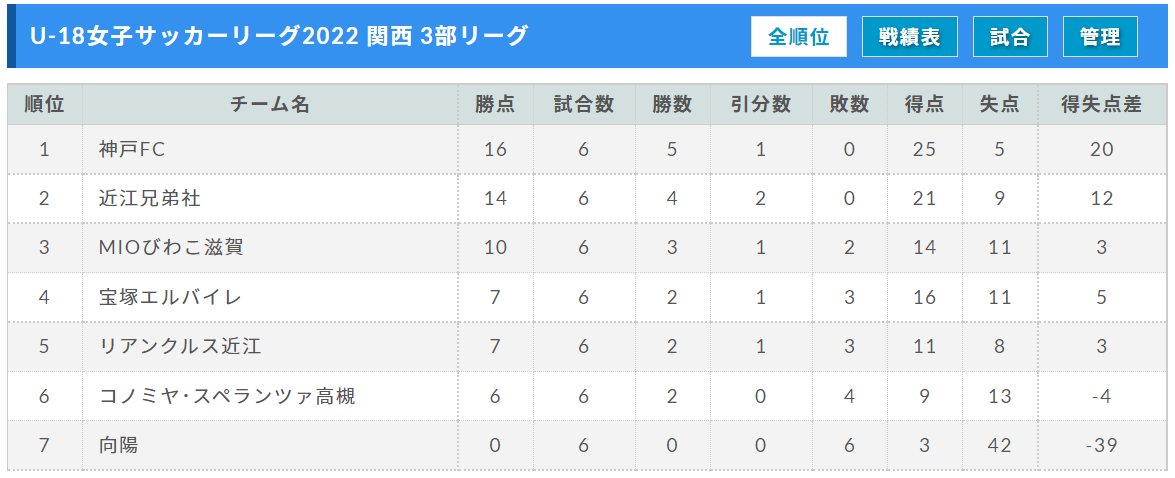Click the 試合数 column header
This screenshot has width=1175, height=478.
click(583, 105)
